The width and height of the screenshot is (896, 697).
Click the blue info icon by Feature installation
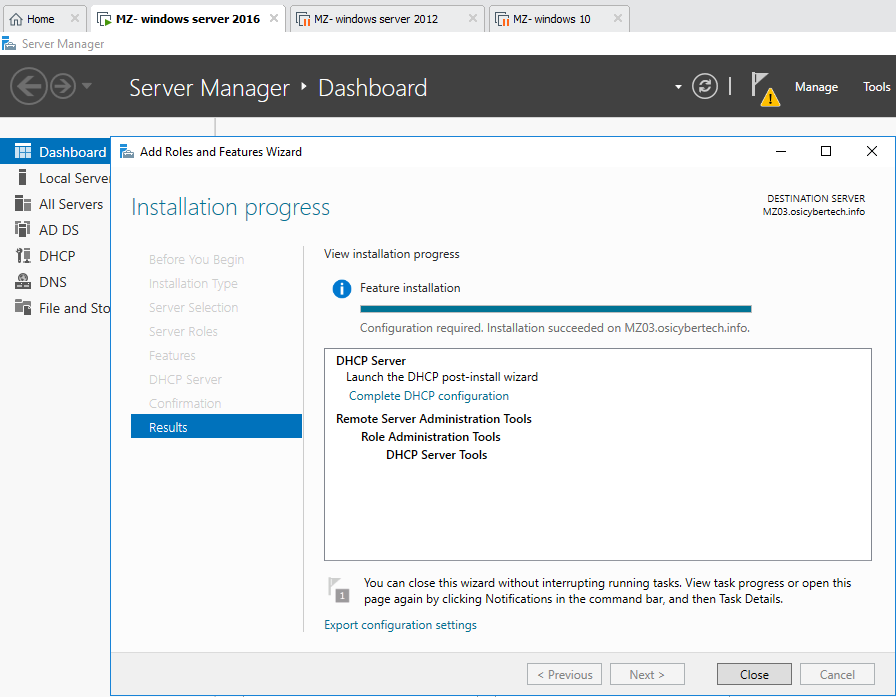coord(342,289)
